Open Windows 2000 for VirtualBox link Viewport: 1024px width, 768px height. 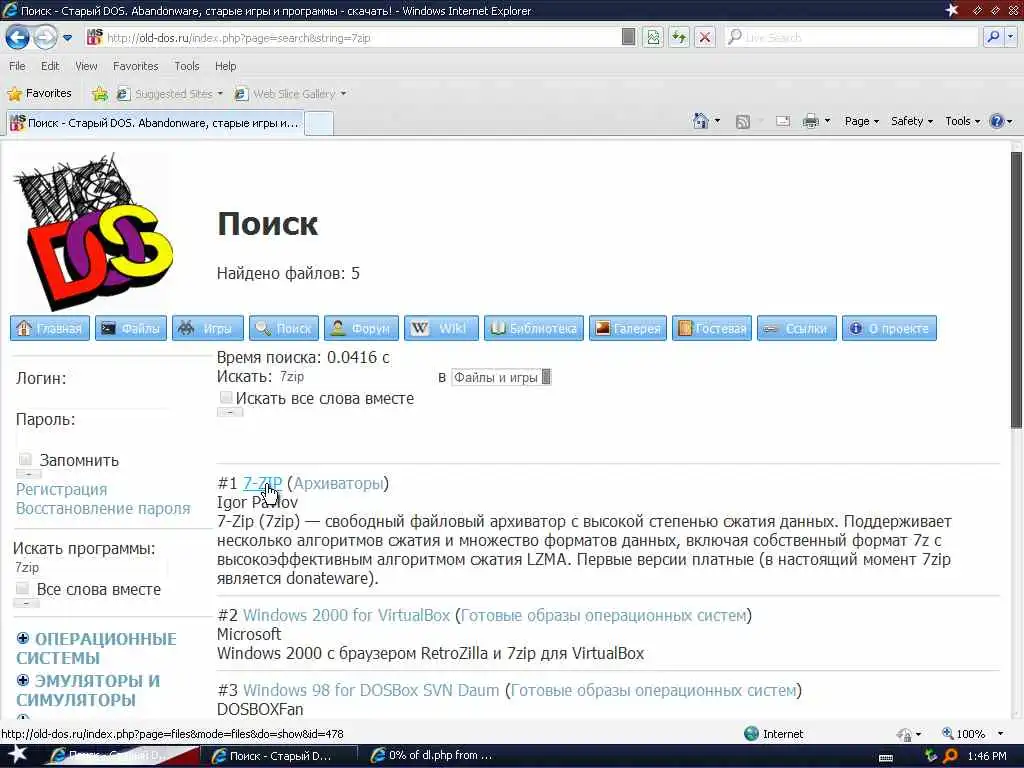pyautogui.click(x=346, y=615)
